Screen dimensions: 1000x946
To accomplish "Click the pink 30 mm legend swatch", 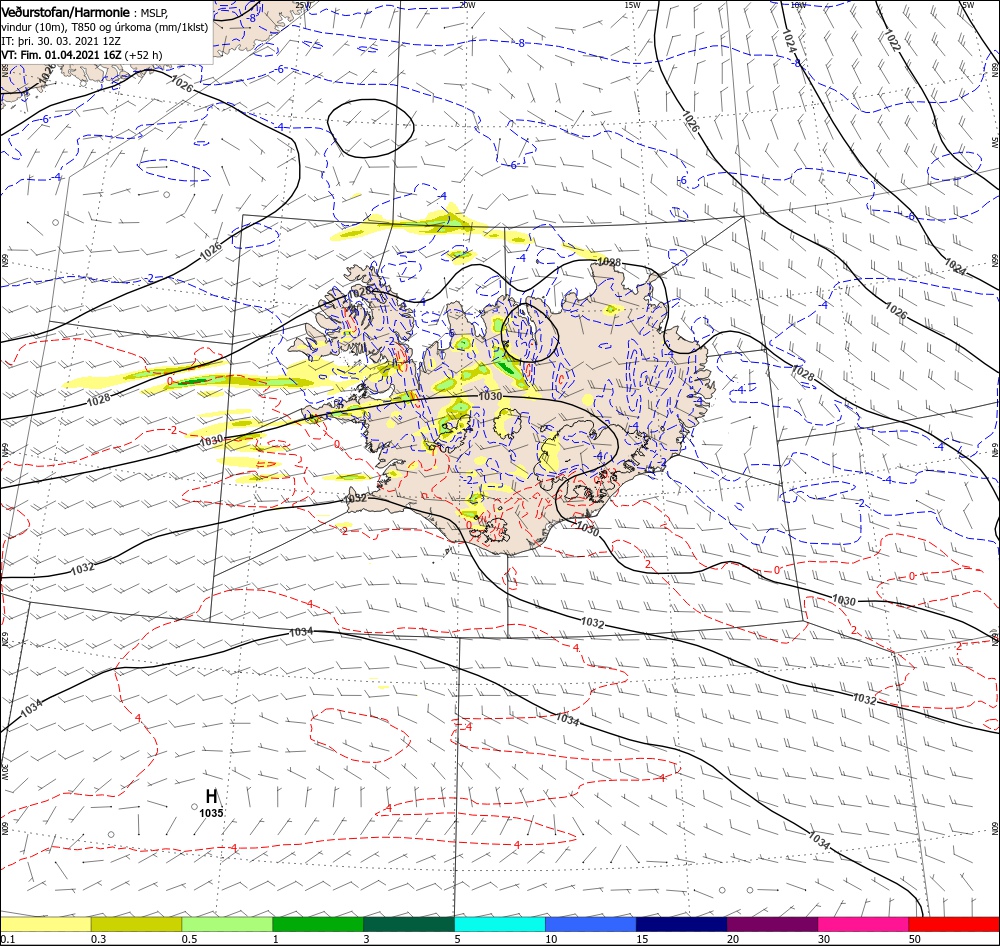I will point(864,924).
